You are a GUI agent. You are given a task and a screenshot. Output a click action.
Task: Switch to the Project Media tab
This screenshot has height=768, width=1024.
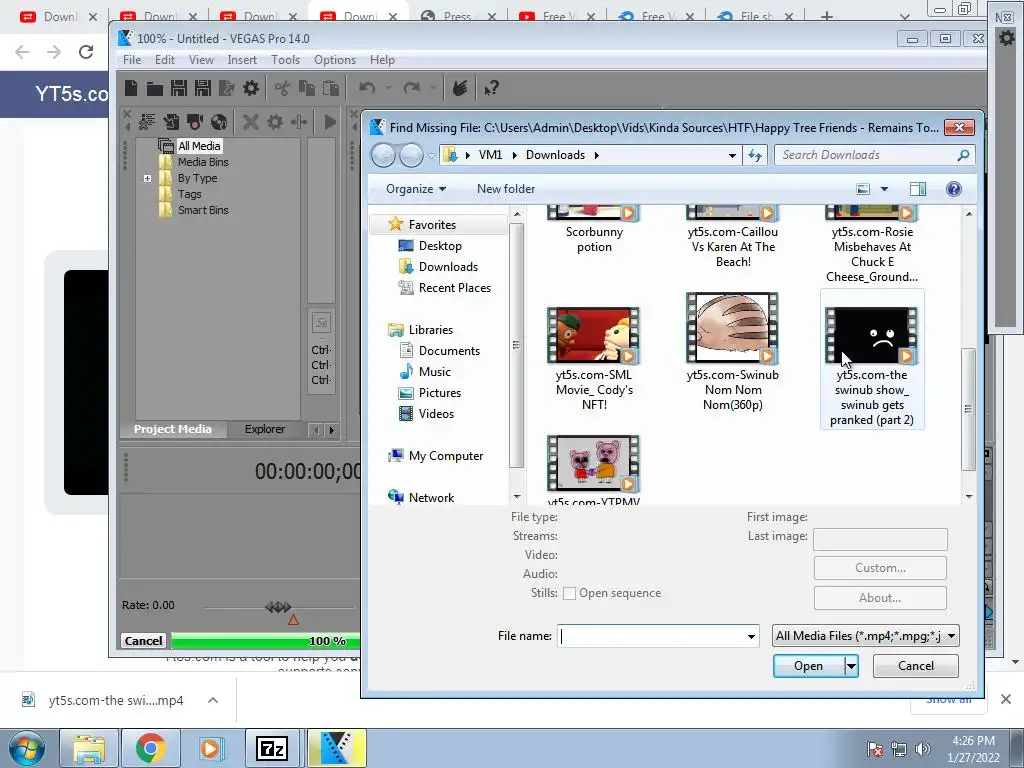[172, 429]
